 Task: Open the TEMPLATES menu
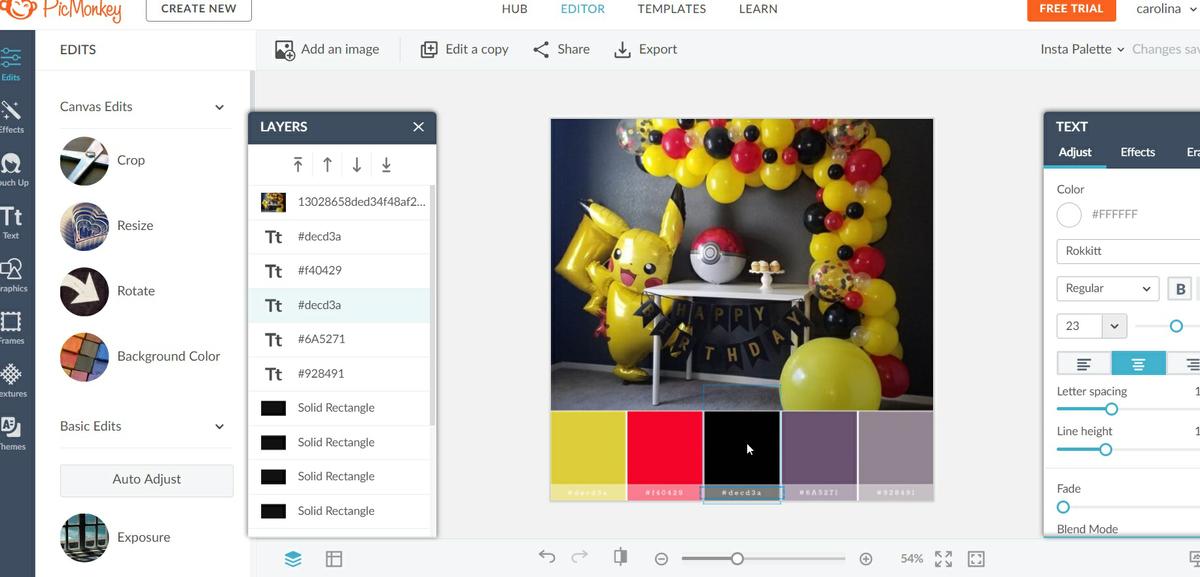click(x=671, y=9)
